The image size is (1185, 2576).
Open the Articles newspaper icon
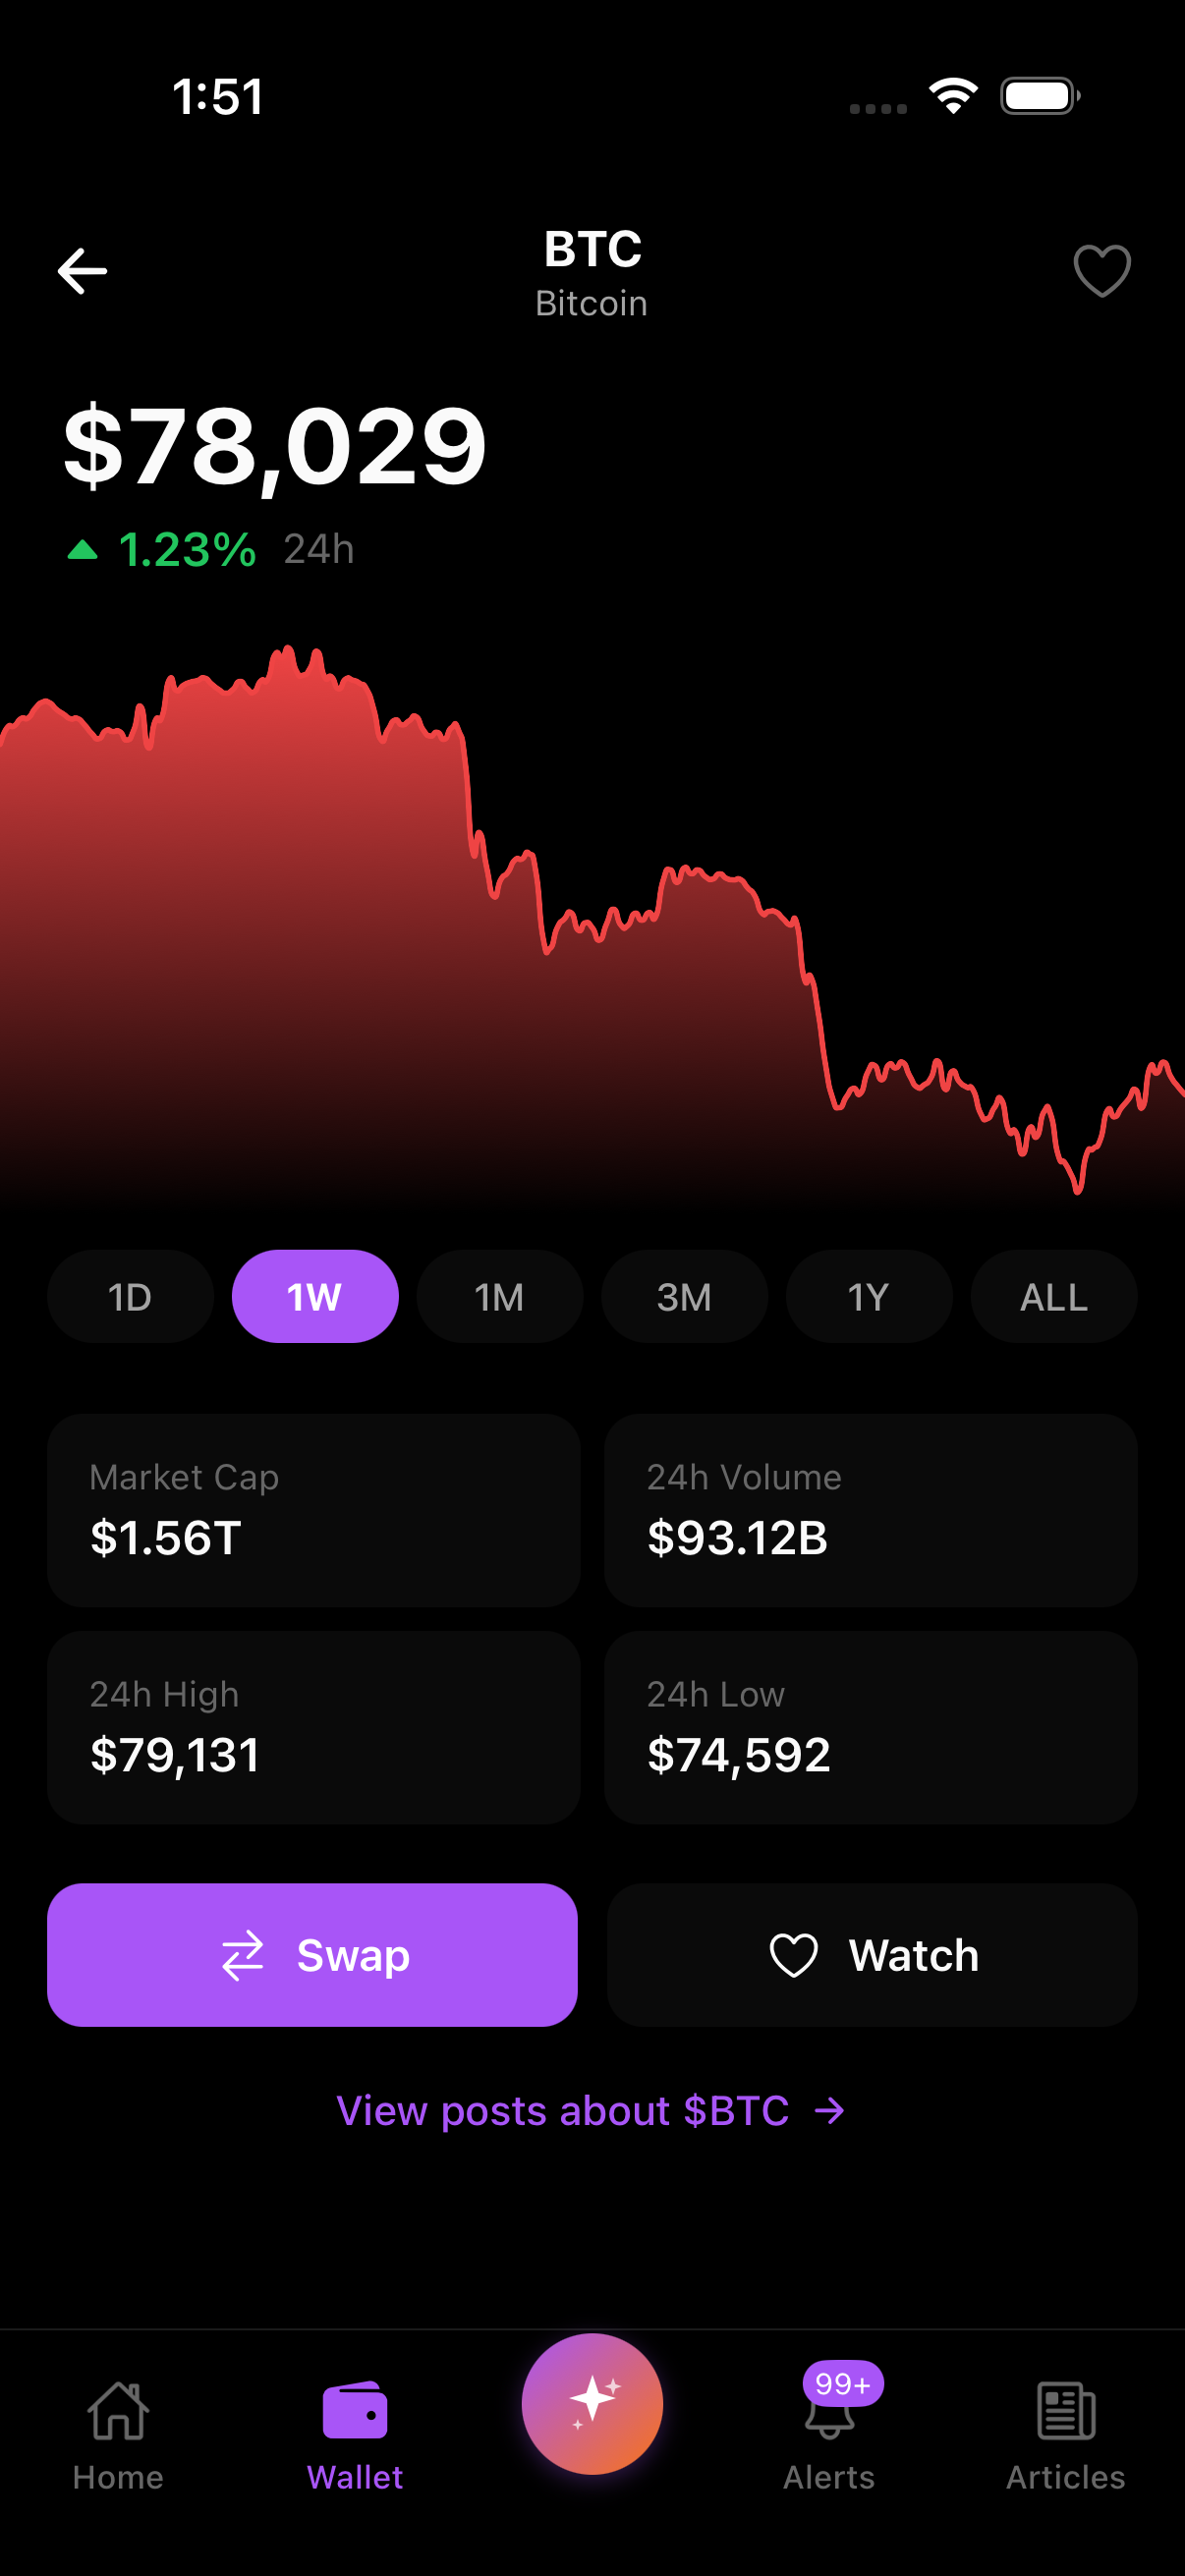pyautogui.click(x=1066, y=2436)
